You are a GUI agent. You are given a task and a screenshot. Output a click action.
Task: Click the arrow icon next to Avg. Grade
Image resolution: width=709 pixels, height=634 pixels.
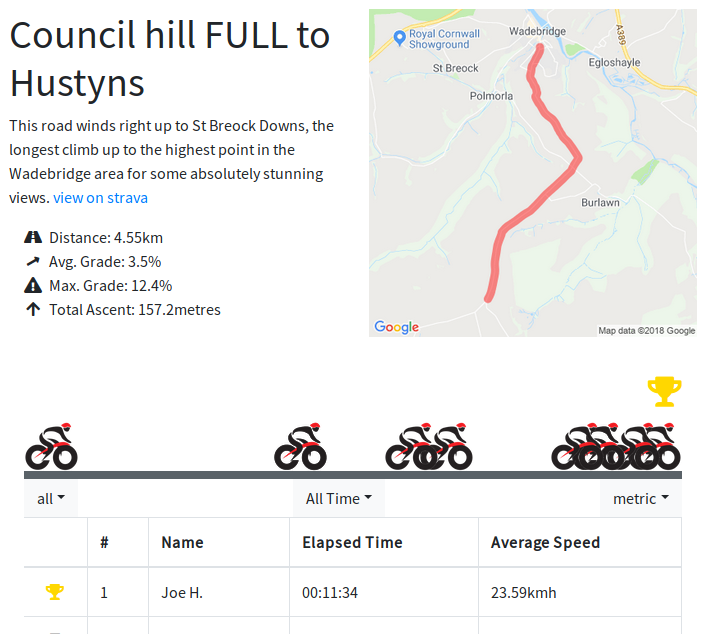tap(33, 262)
